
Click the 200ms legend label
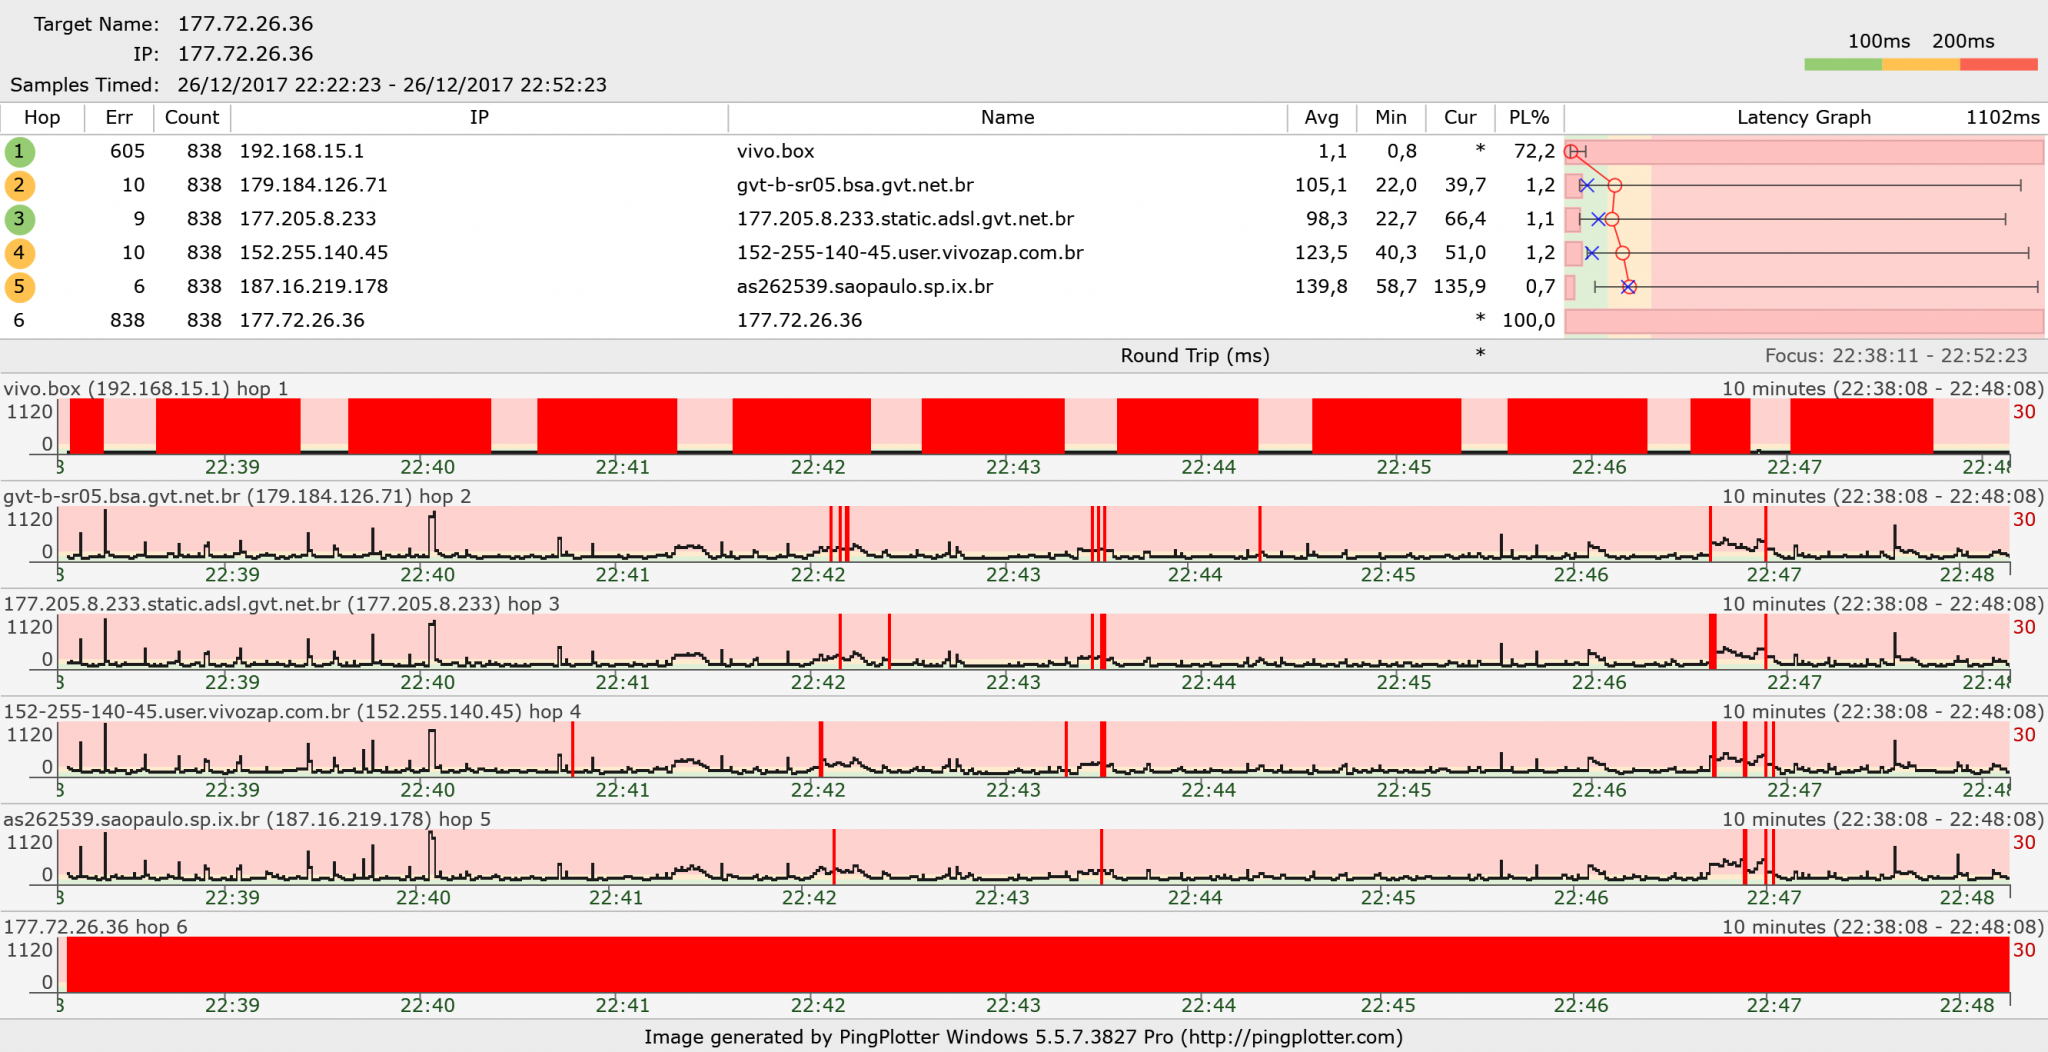pyautogui.click(x=1963, y=42)
